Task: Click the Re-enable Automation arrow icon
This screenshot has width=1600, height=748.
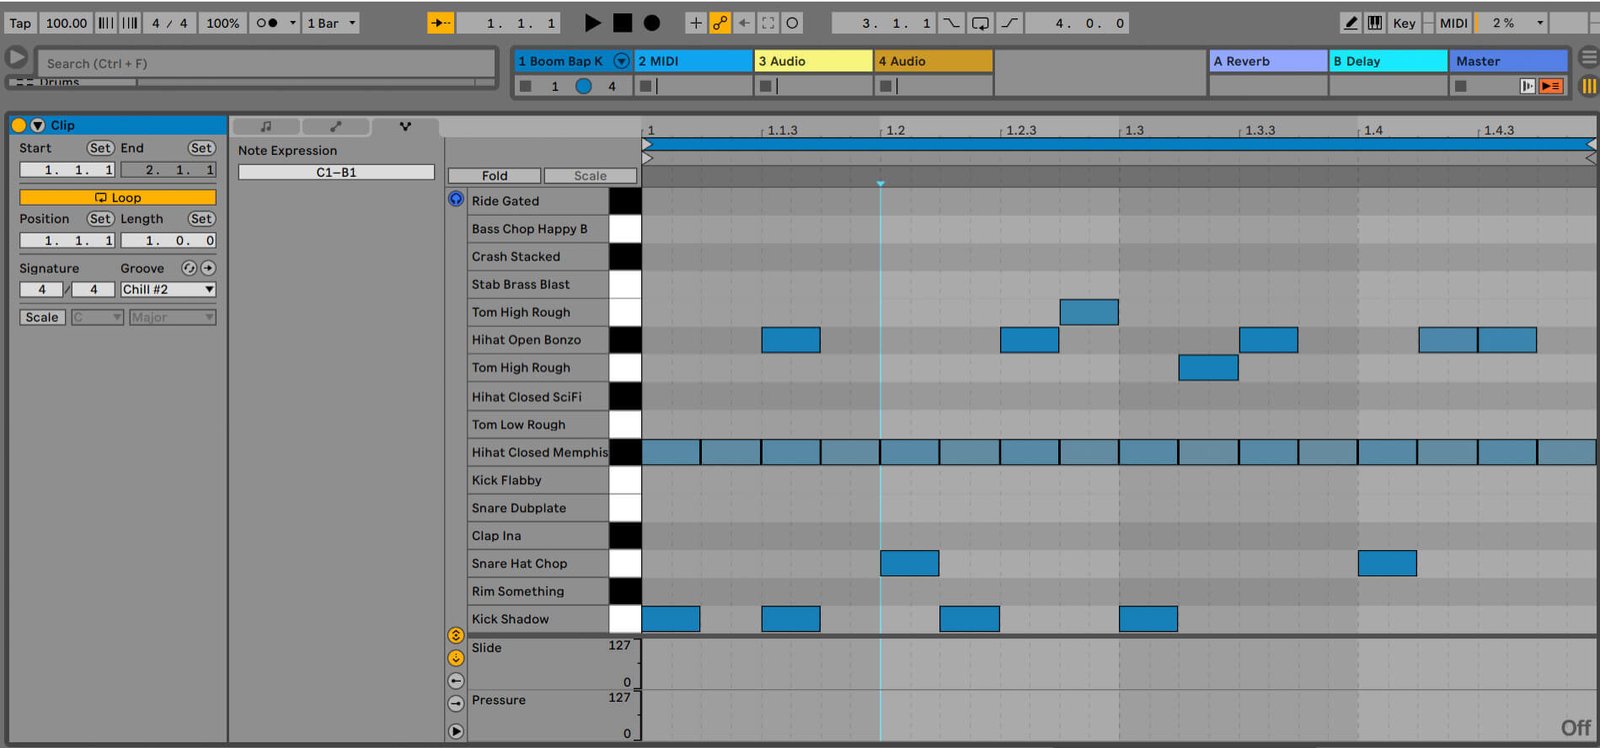Action: pos(744,22)
